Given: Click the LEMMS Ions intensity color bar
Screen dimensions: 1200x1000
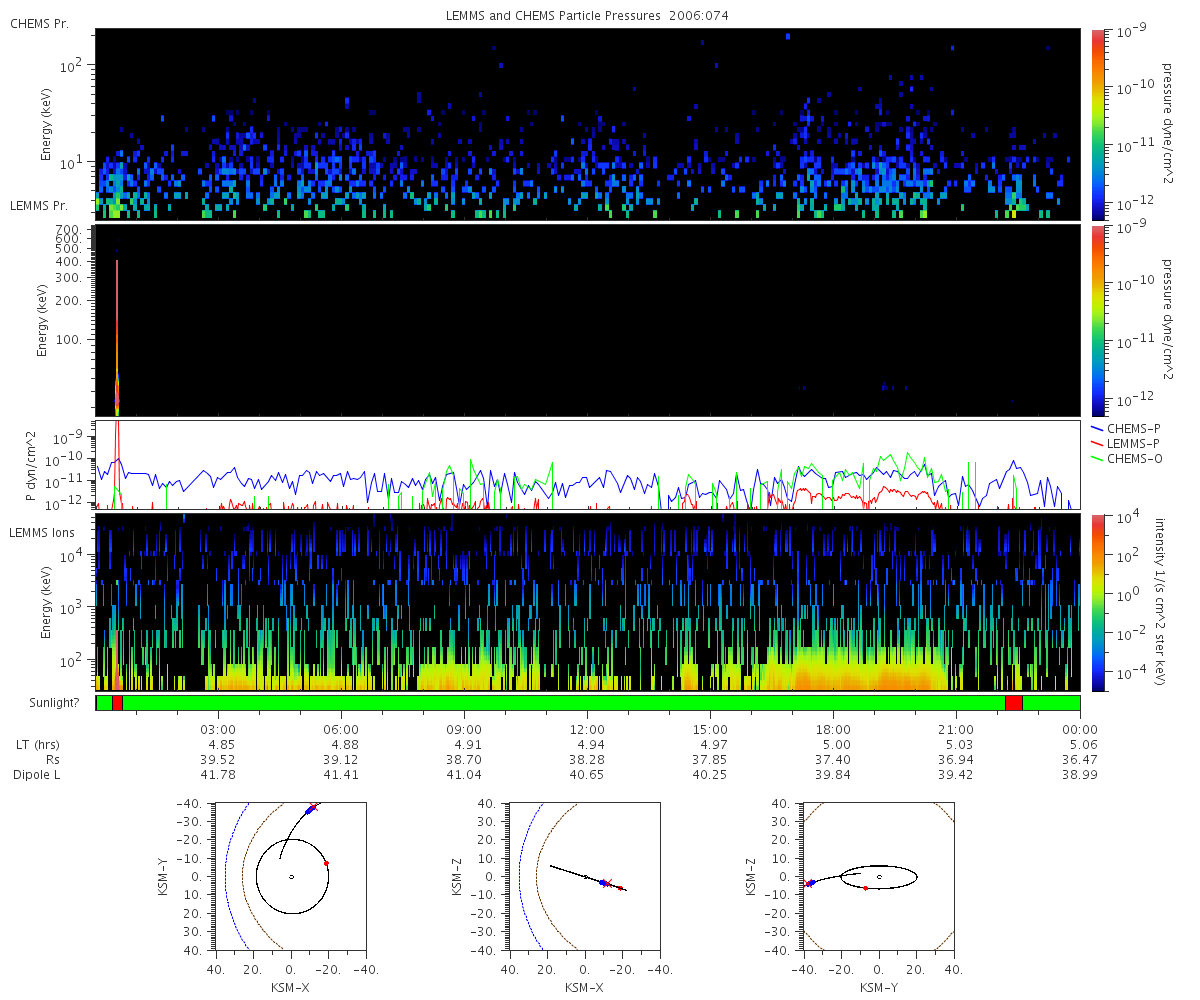Looking at the screenshot, I should pos(1098,602).
